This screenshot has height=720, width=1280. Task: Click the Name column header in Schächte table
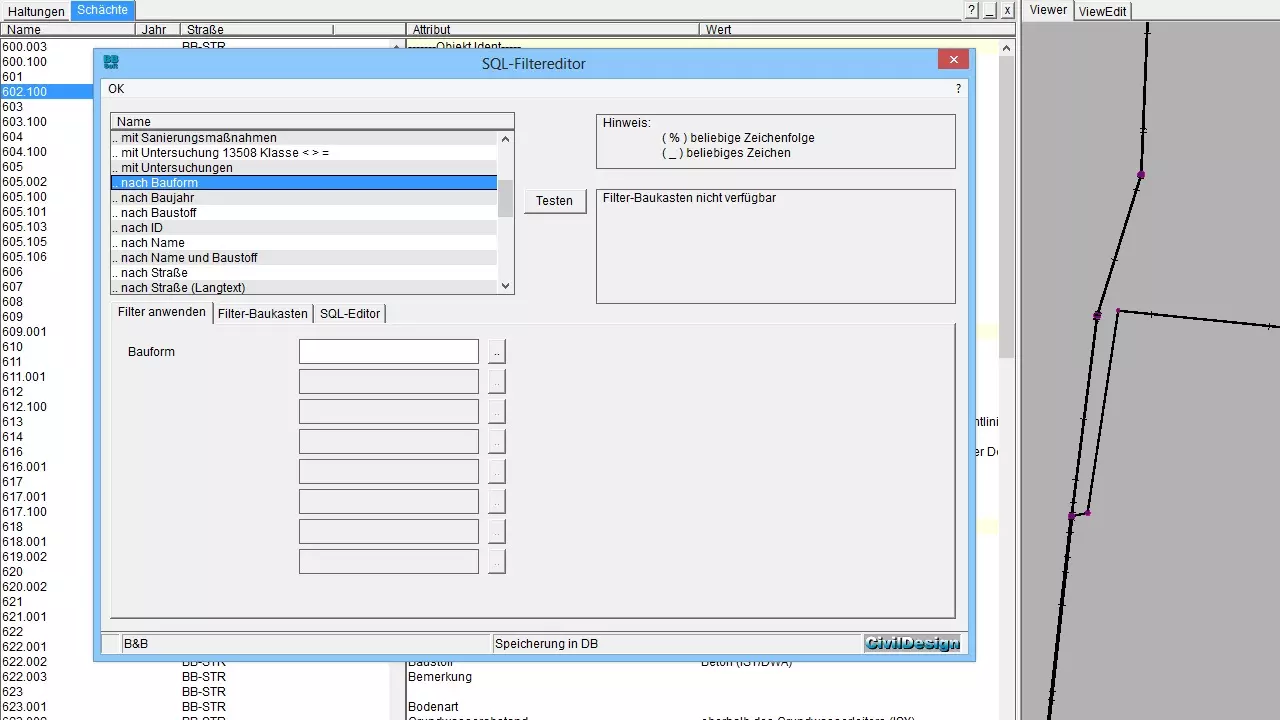point(68,30)
